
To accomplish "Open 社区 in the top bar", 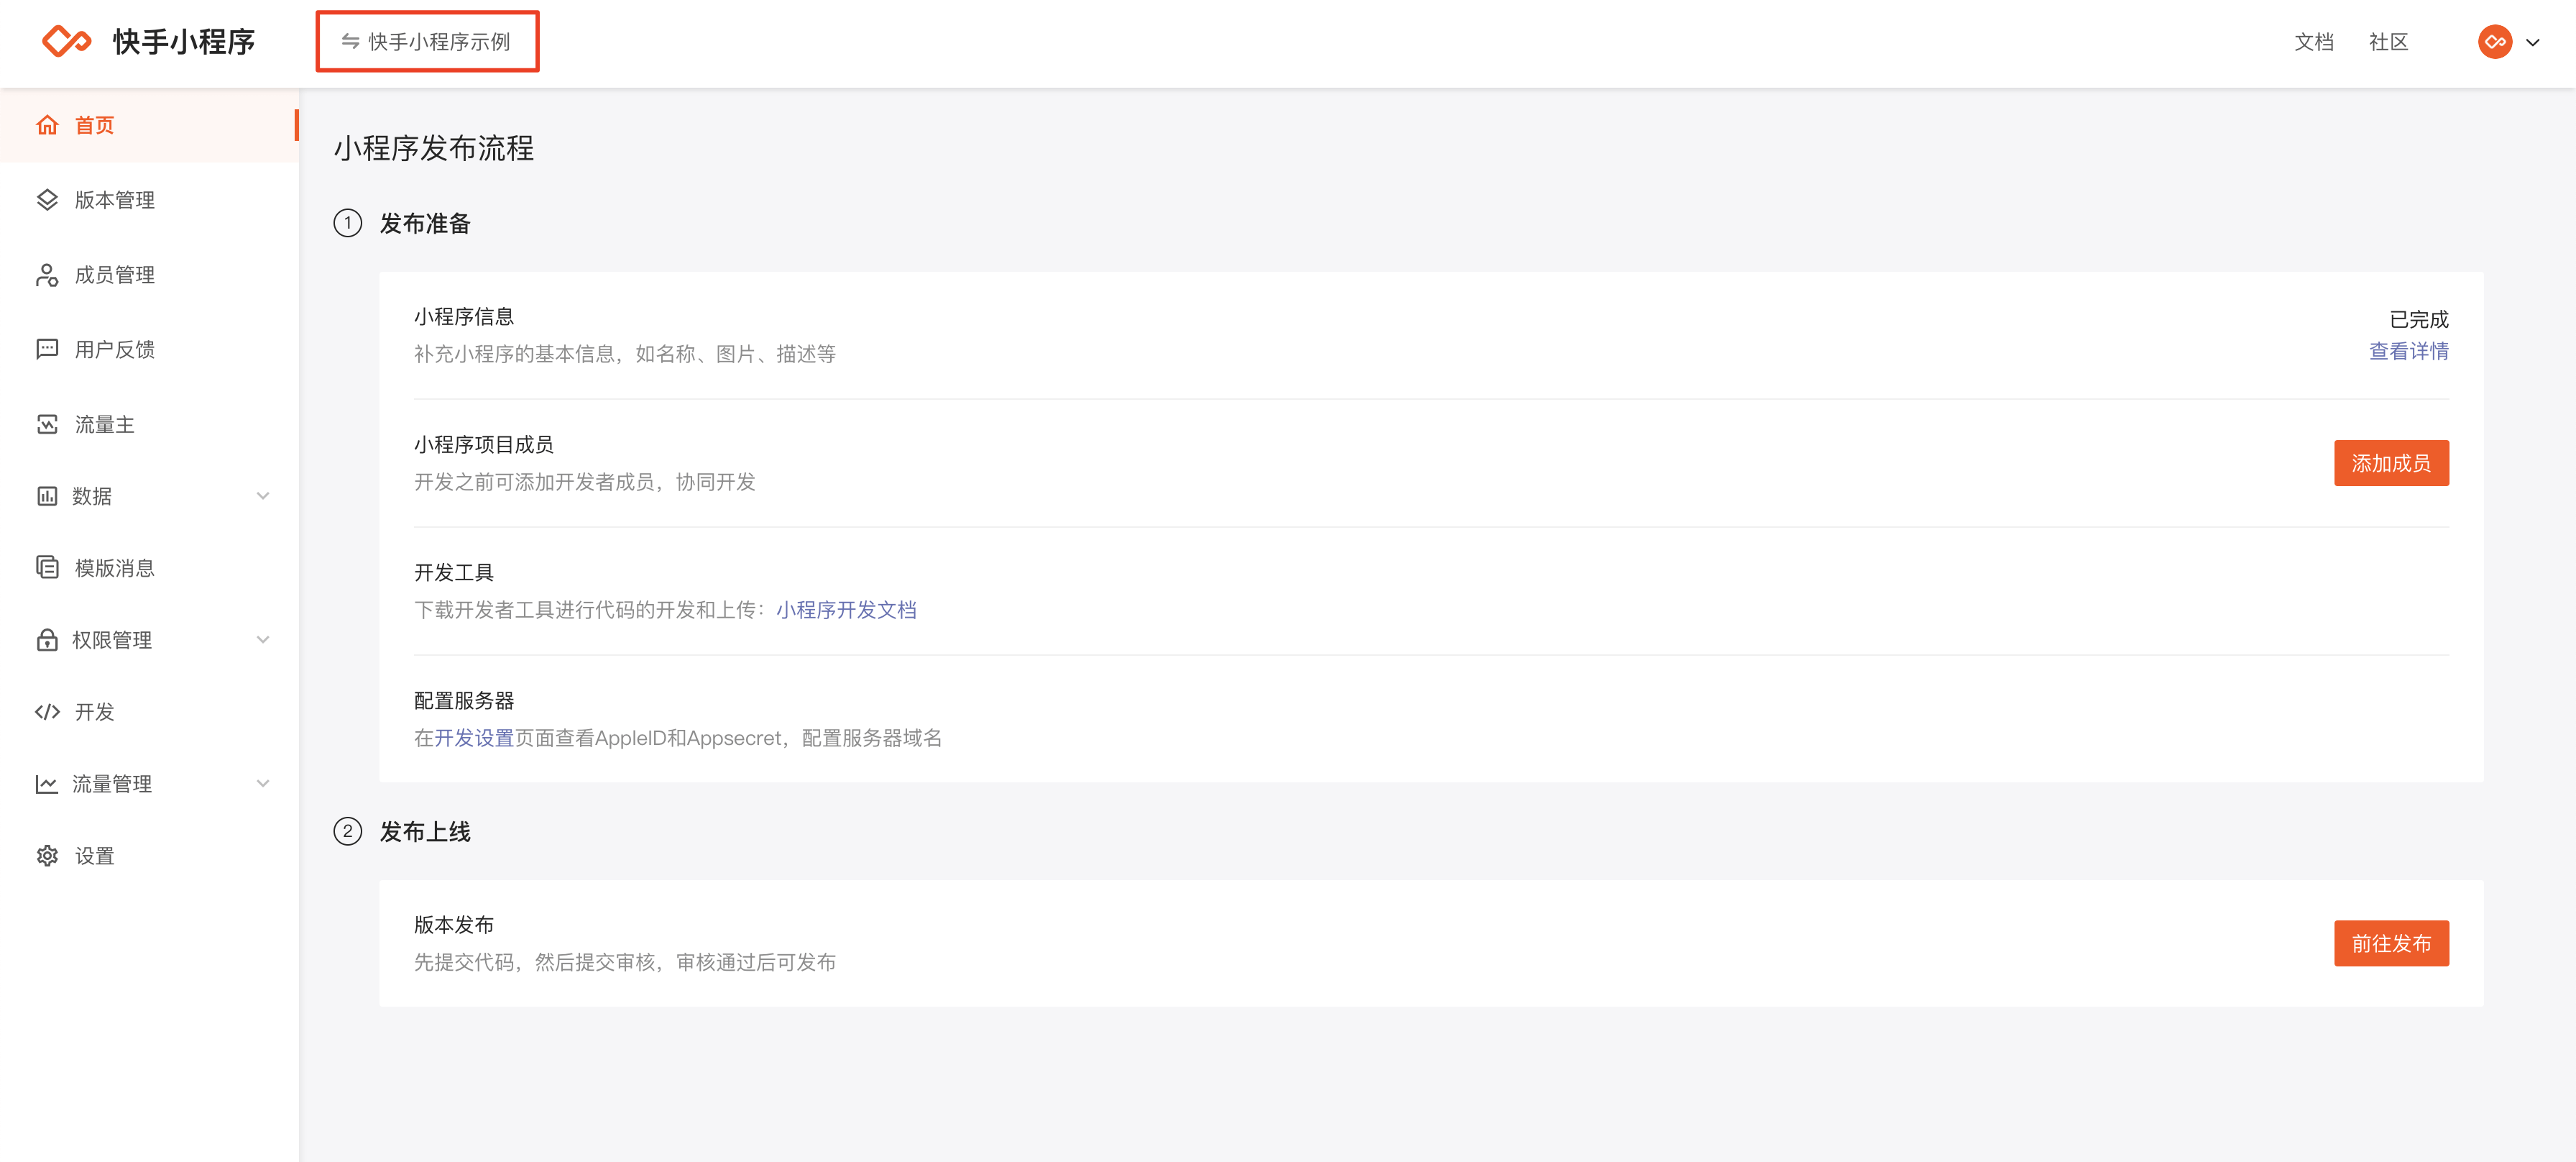I will 2388,42.
